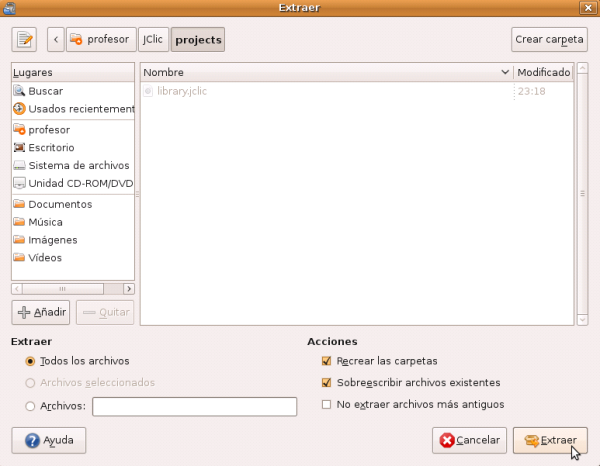The height and width of the screenshot is (466, 600).
Task: Uncheck Sobreescribir archivos existentes
Action: 326,383
